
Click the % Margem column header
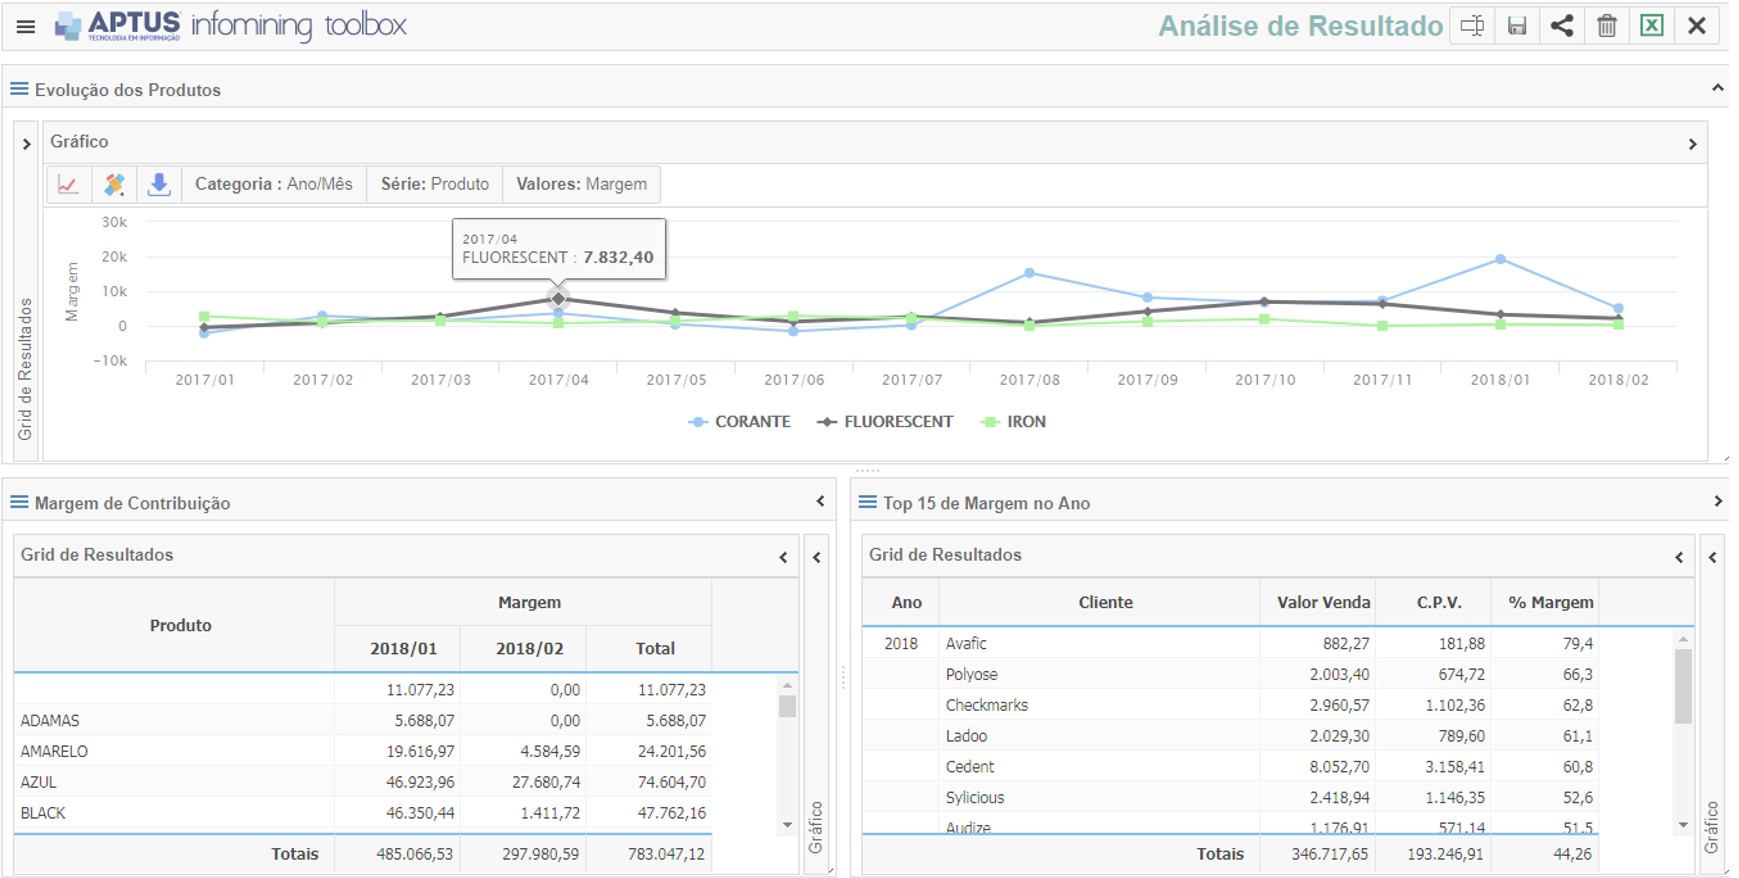[x=1550, y=602]
